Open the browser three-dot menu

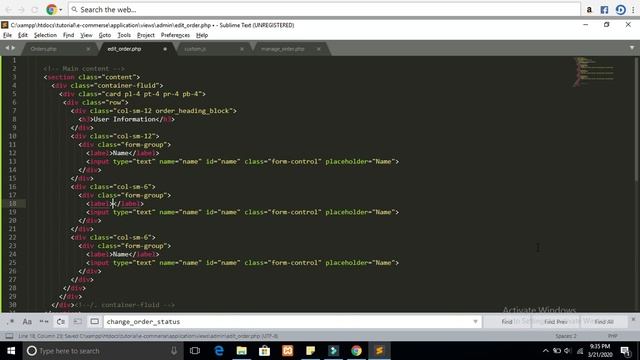633,10
